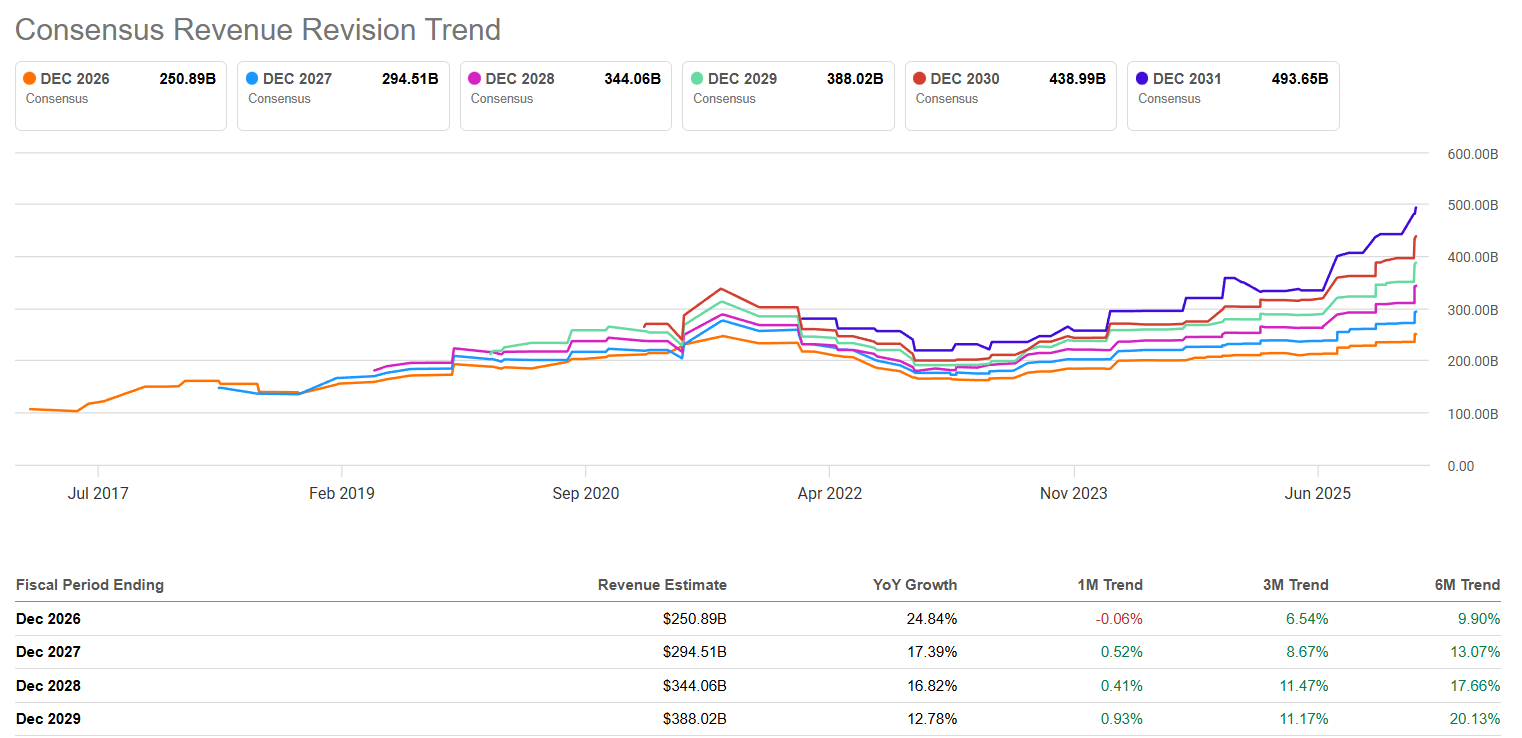The width and height of the screenshot is (1522, 738).
Task: Click the purple dot beside DEC 2031
Action: pyautogui.click(x=1143, y=79)
